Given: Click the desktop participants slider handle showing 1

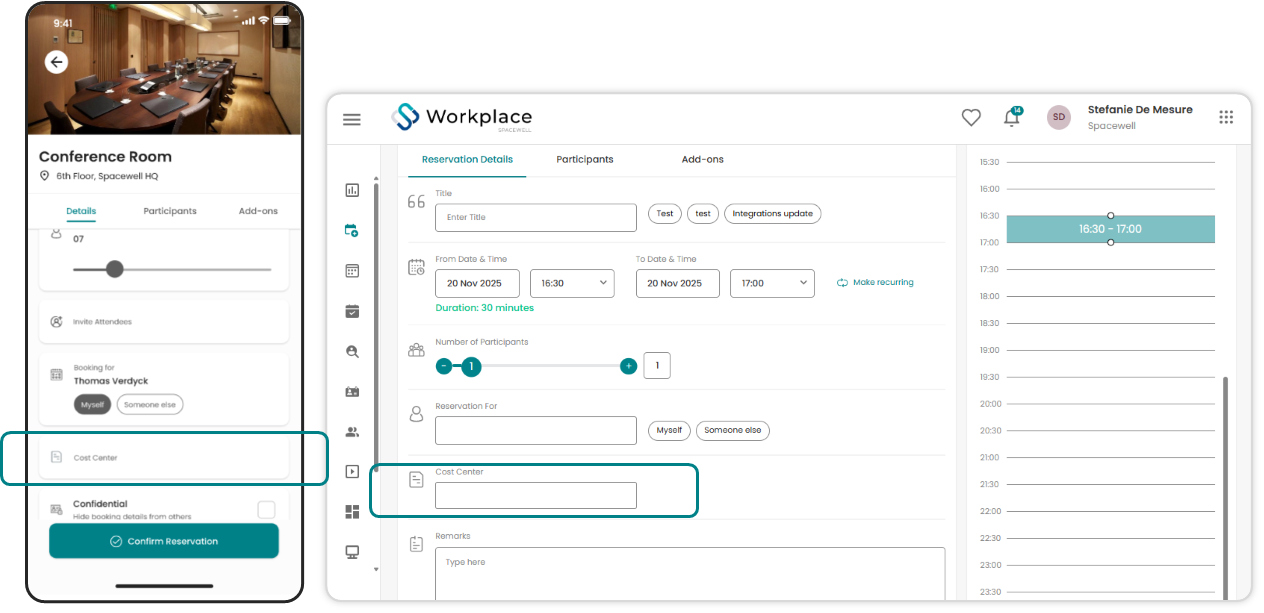Looking at the screenshot, I should coord(471,367).
